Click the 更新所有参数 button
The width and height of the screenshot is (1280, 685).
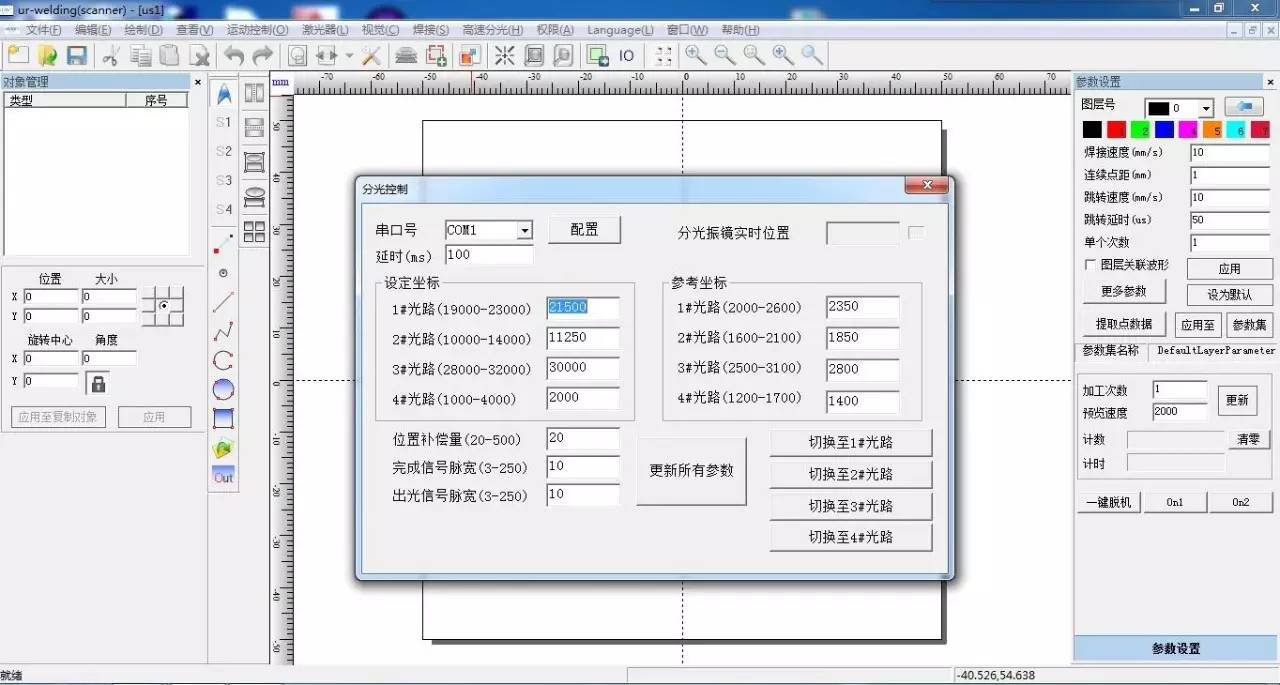(692, 471)
